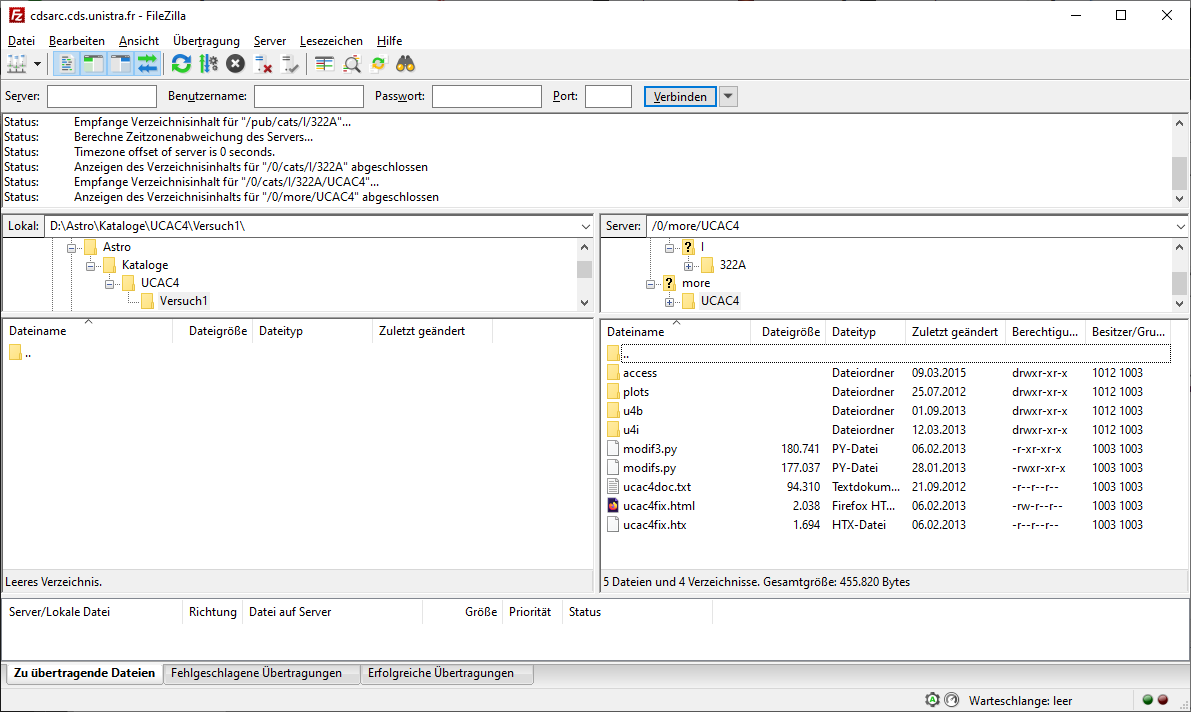Toggle the local directory tree display
The width and height of the screenshot is (1191, 712).
(x=93, y=65)
